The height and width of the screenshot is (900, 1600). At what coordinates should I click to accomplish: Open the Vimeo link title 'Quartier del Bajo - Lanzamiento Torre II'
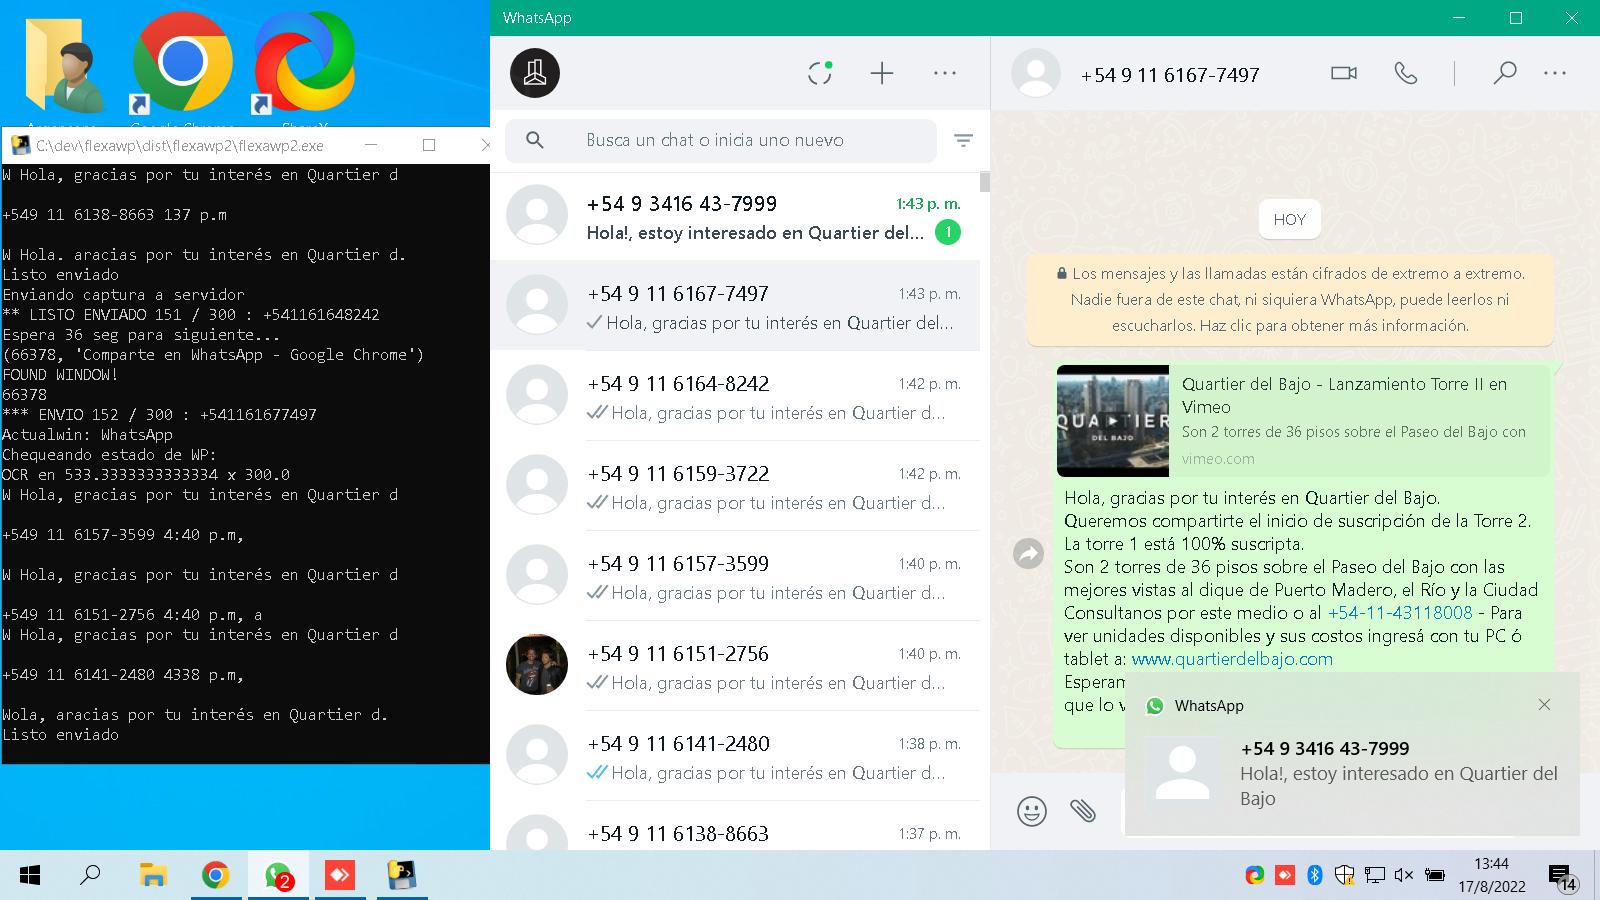1344,395
